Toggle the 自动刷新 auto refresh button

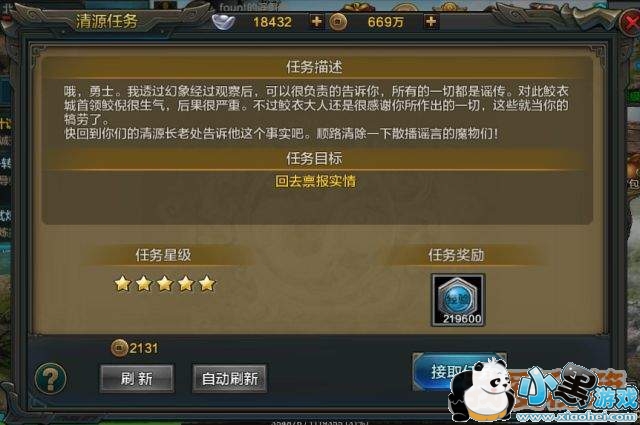pos(229,378)
